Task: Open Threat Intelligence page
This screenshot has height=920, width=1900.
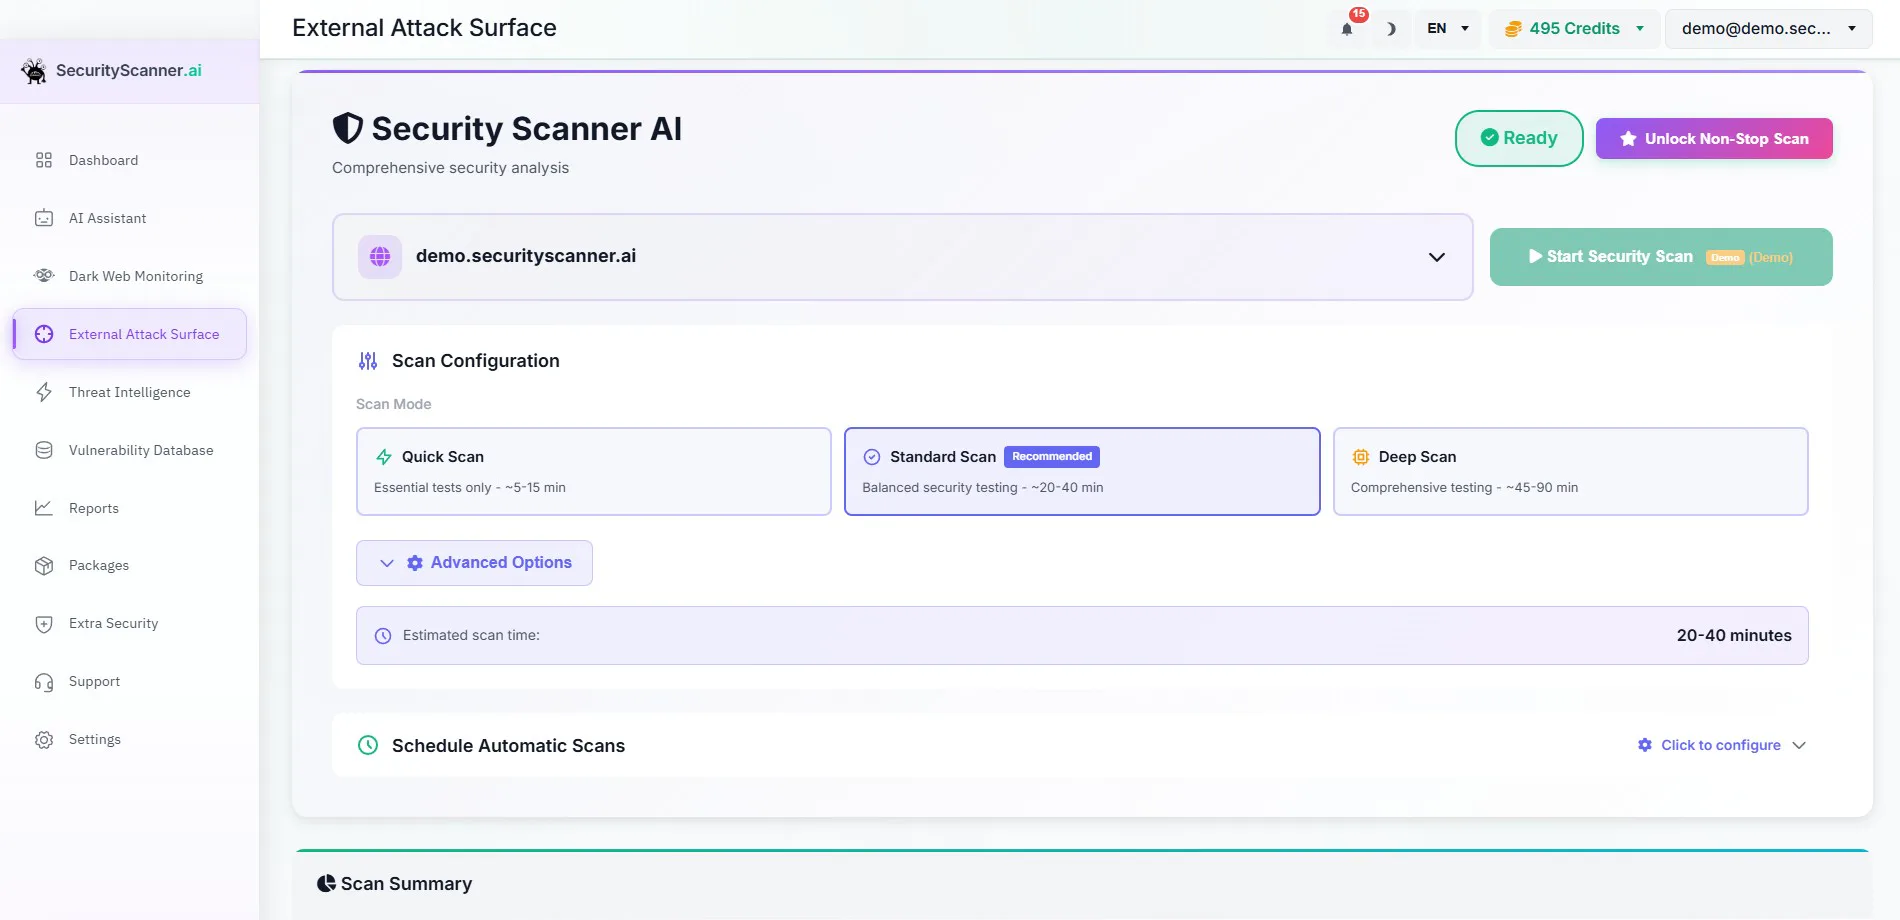Action: [130, 392]
